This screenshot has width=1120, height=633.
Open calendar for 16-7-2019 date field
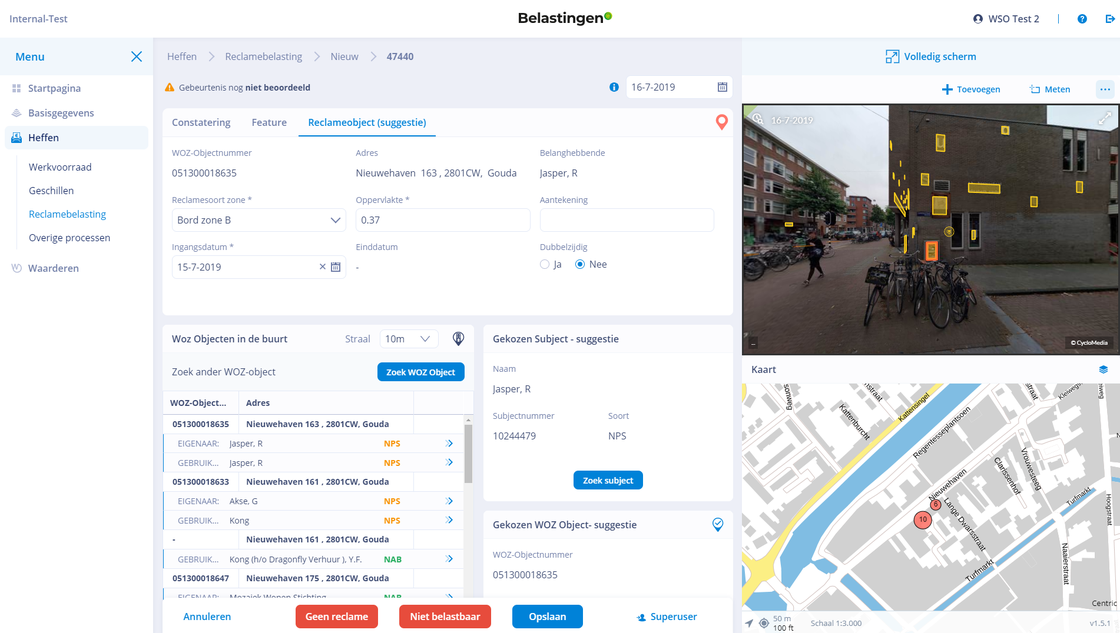(722, 87)
